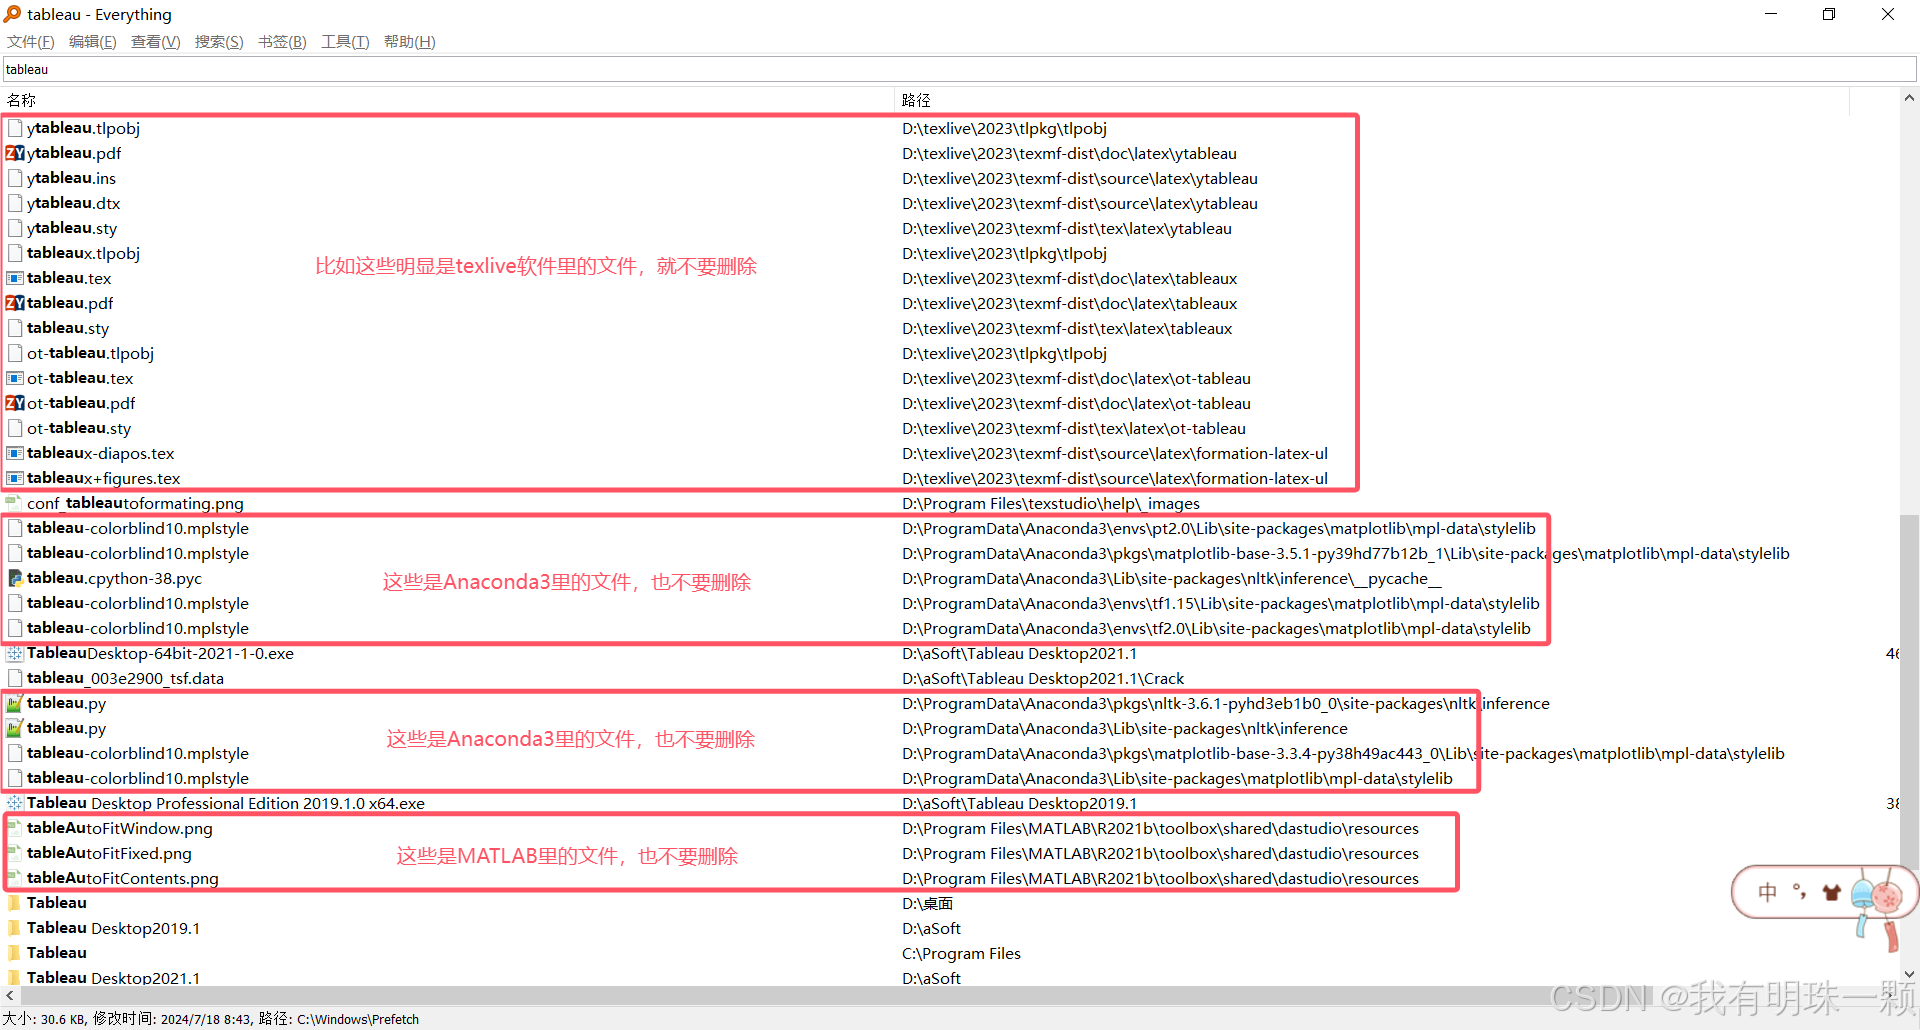The height and width of the screenshot is (1030, 1920).
Task: Click the file icon of ytableau.dtx
Action: point(15,203)
